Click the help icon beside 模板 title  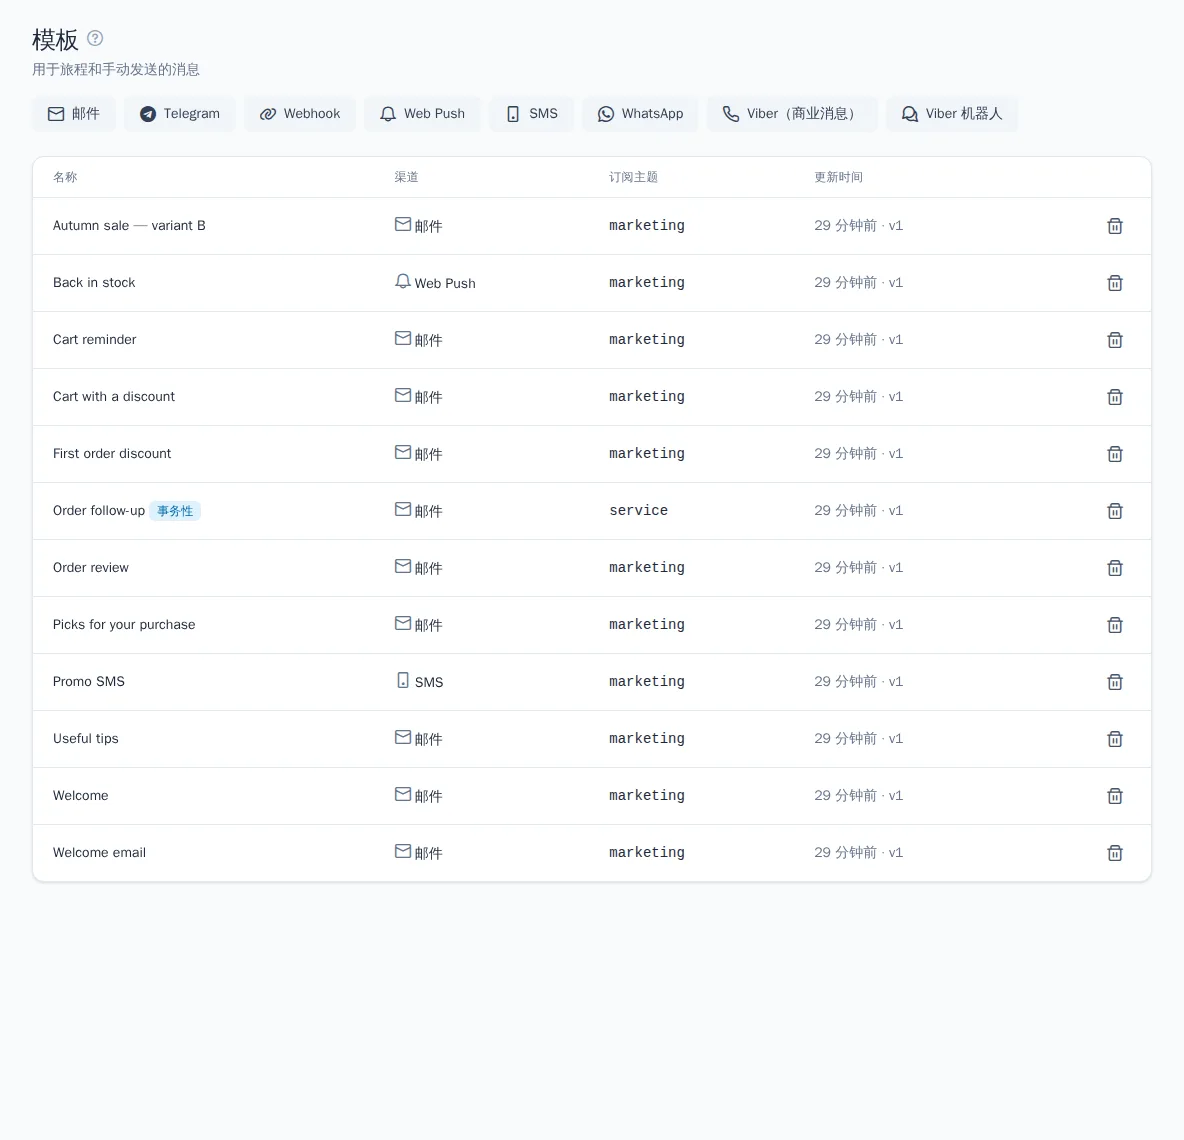(x=95, y=38)
